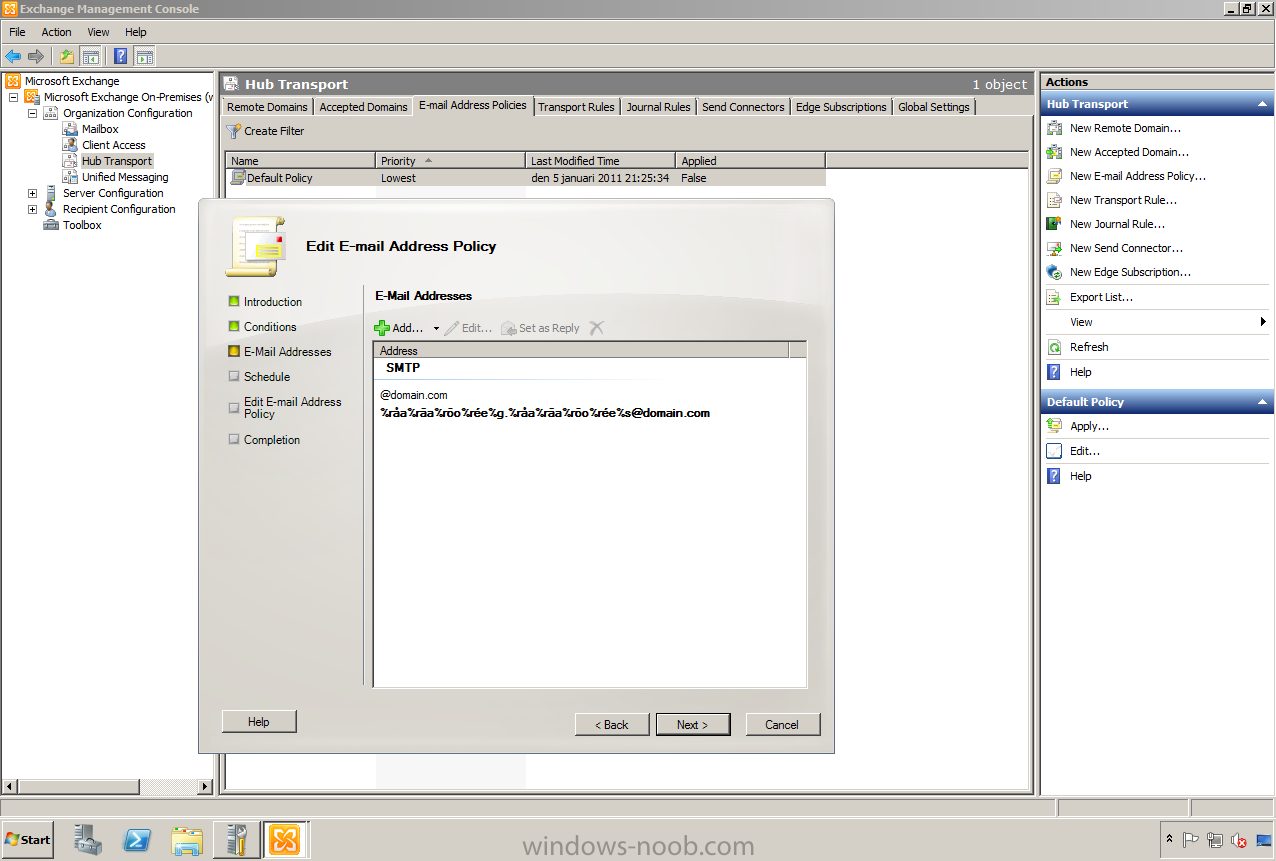
Task: Click the Apply icon under Default Policy
Action: (x=1054, y=426)
